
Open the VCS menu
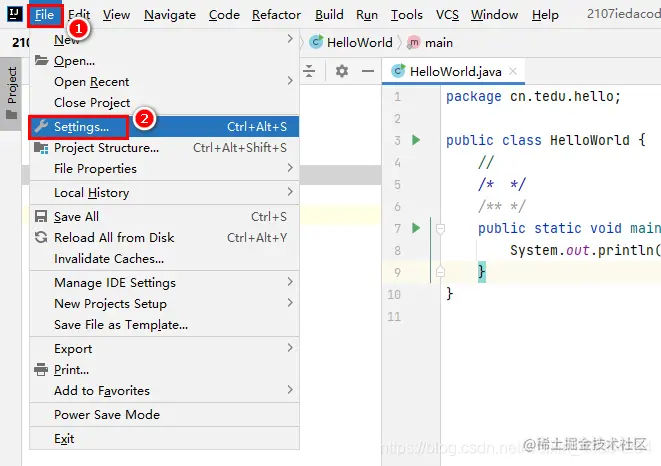[447, 15]
